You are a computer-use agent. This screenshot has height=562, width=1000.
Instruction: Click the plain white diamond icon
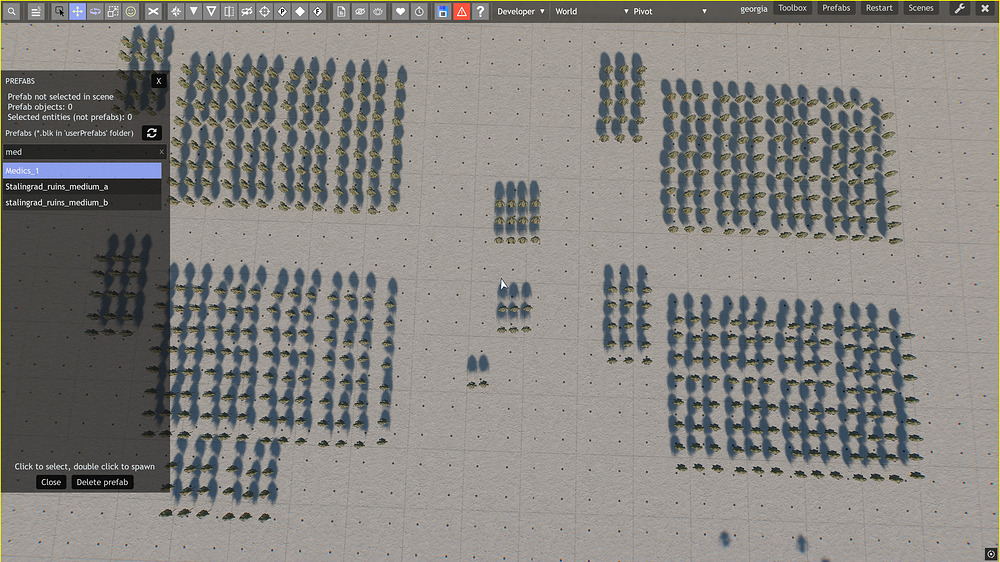(300, 11)
